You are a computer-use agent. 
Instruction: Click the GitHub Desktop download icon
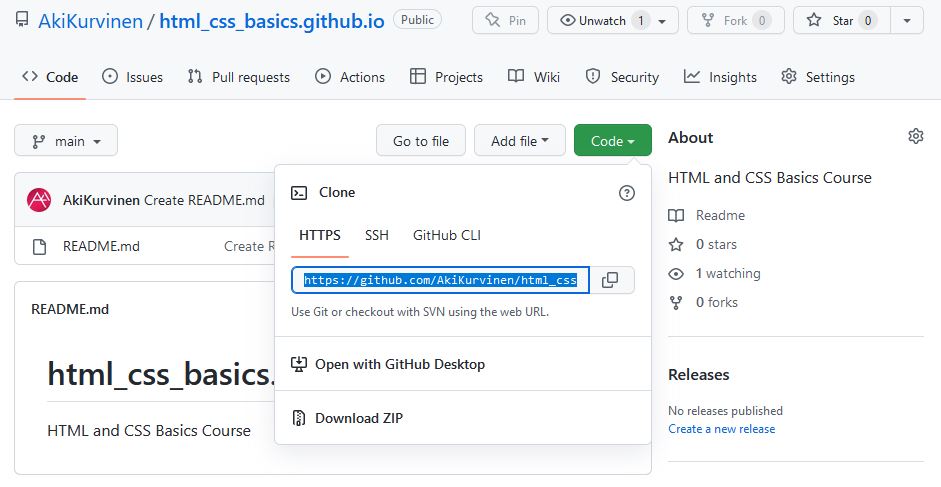(298, 364)
